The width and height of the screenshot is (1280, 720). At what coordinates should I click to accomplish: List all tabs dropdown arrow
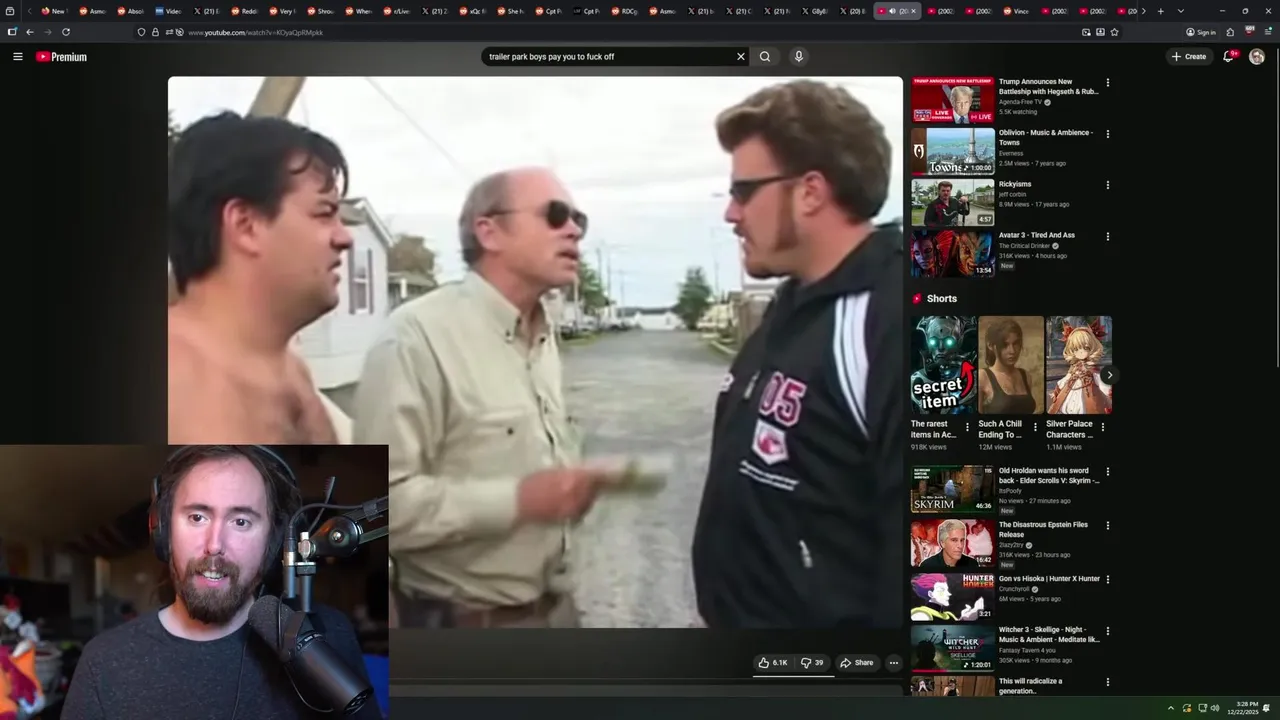1180,11
